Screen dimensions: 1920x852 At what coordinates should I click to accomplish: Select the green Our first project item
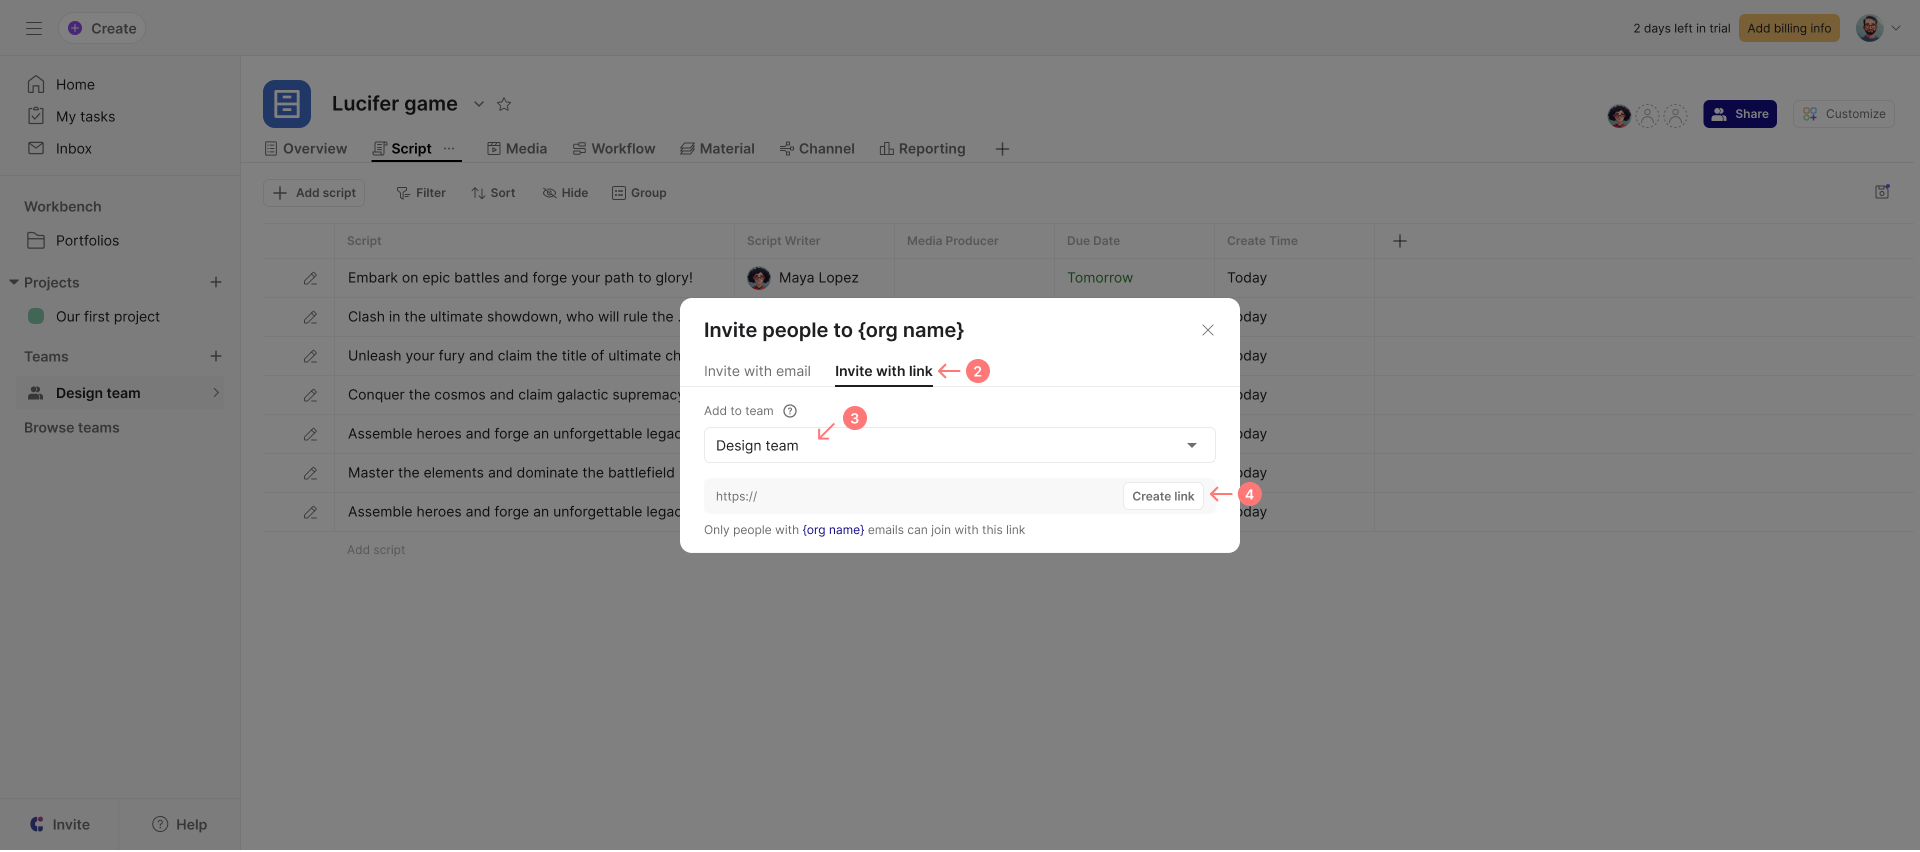click(x=107, y=316)
